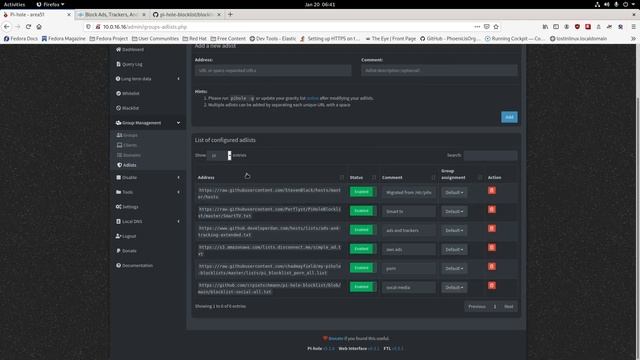This screenshot has width=640, height=360.
Task: Open the Donate sidebar item
Action: click(x=127, y=251)
